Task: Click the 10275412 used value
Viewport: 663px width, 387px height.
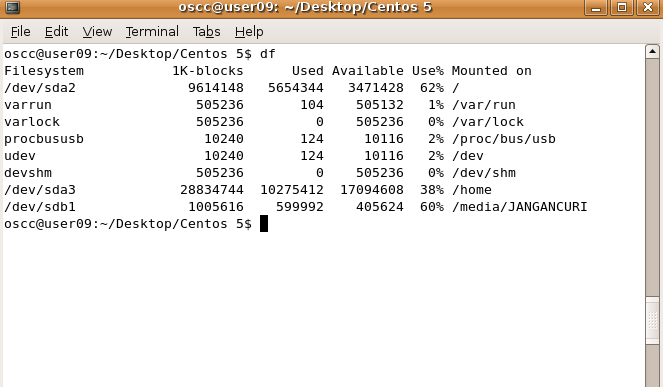Action: 292,190
